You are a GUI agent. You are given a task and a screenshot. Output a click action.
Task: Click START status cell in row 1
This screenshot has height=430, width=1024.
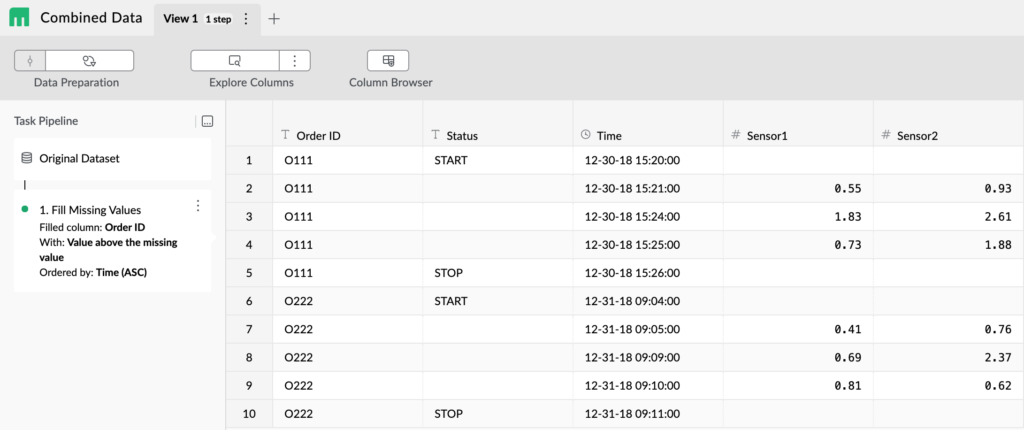click(498, 160)
